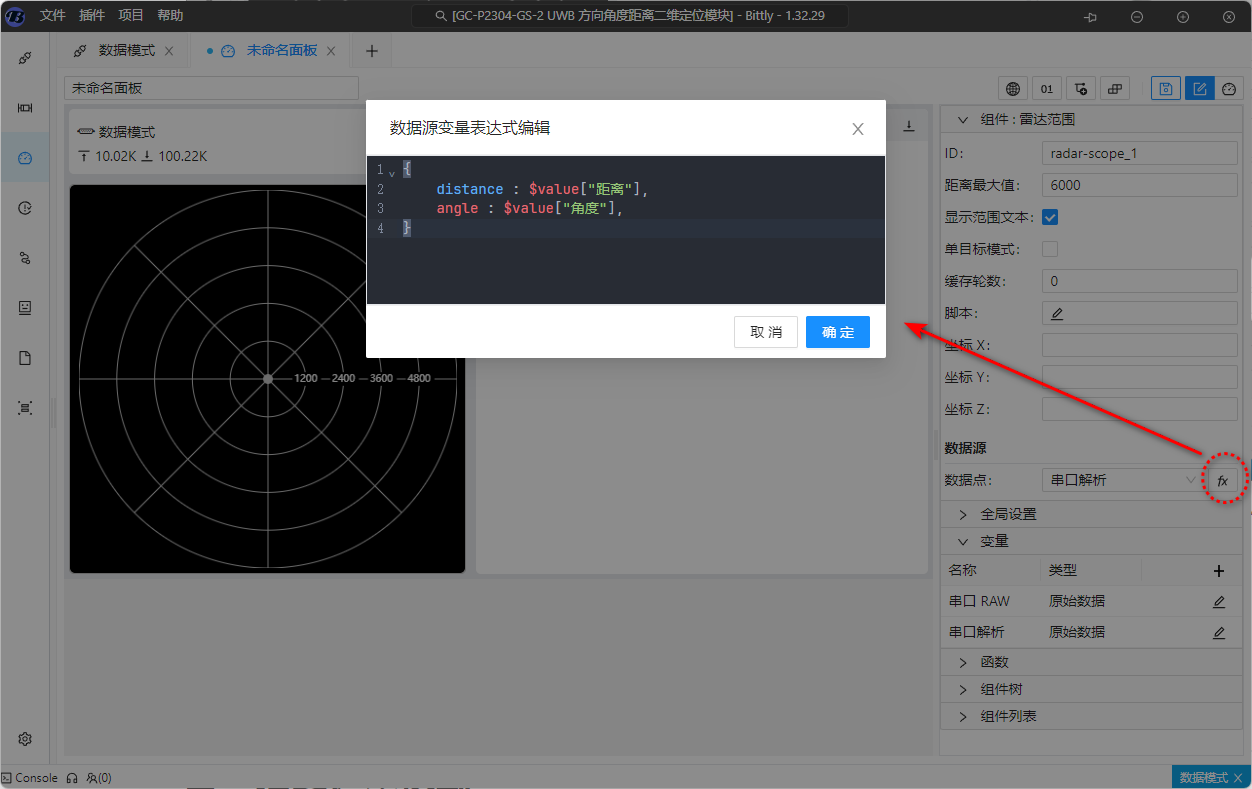The height and width of the screenshot is (789, 1252).
Task: Switch to the 数据模式 tab
Action: point(126,51)
